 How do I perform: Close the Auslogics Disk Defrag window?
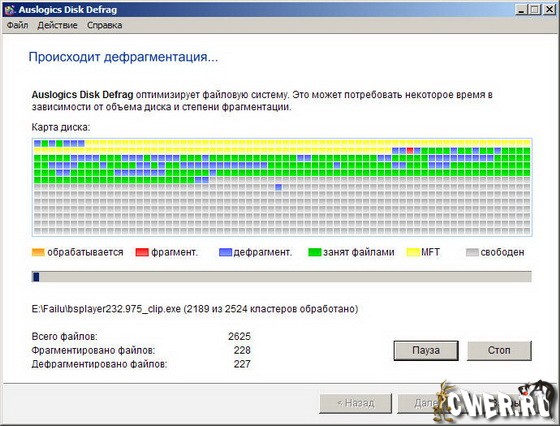click(549, 10)
